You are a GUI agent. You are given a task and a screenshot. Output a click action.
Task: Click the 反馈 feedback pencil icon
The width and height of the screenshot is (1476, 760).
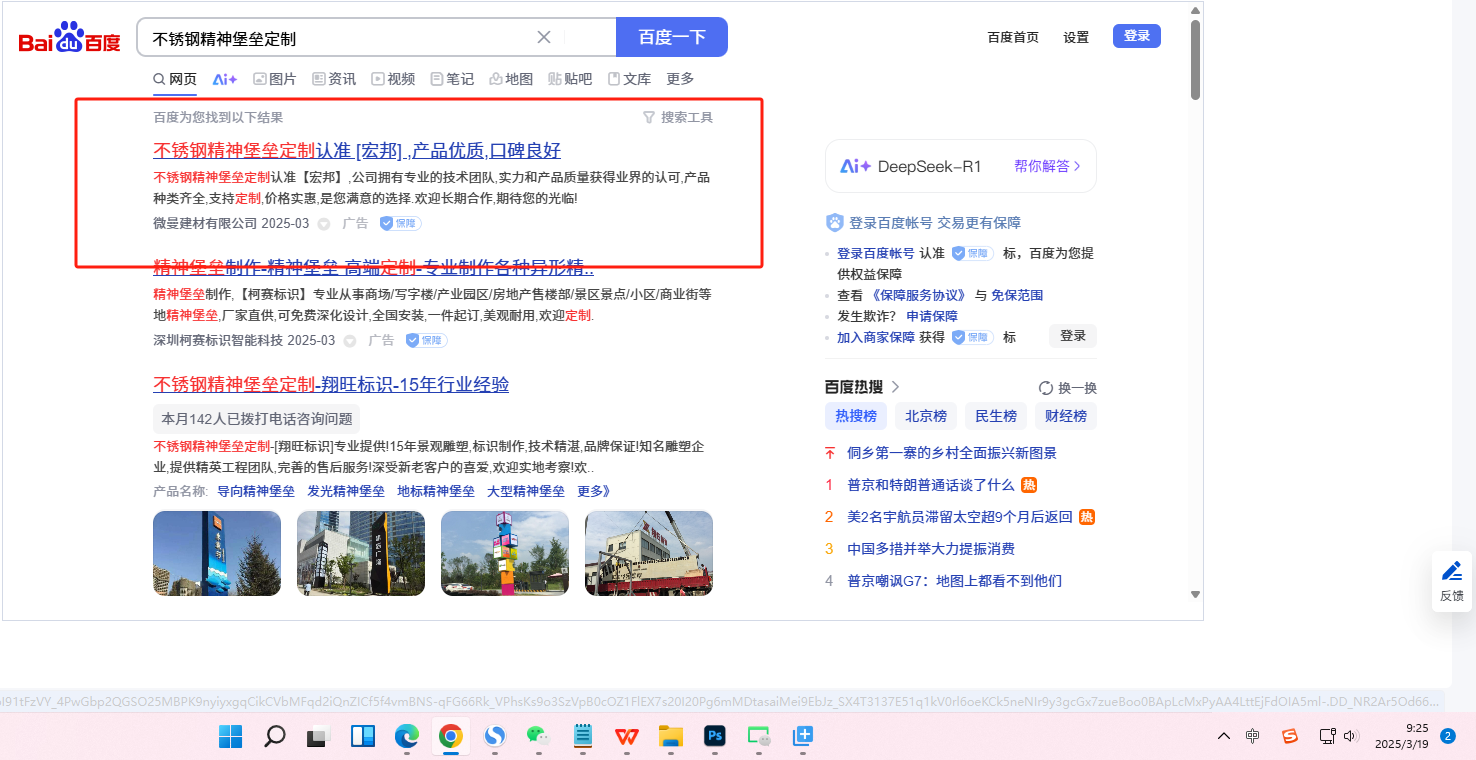pyautogui.click(x=1451, y=572)
